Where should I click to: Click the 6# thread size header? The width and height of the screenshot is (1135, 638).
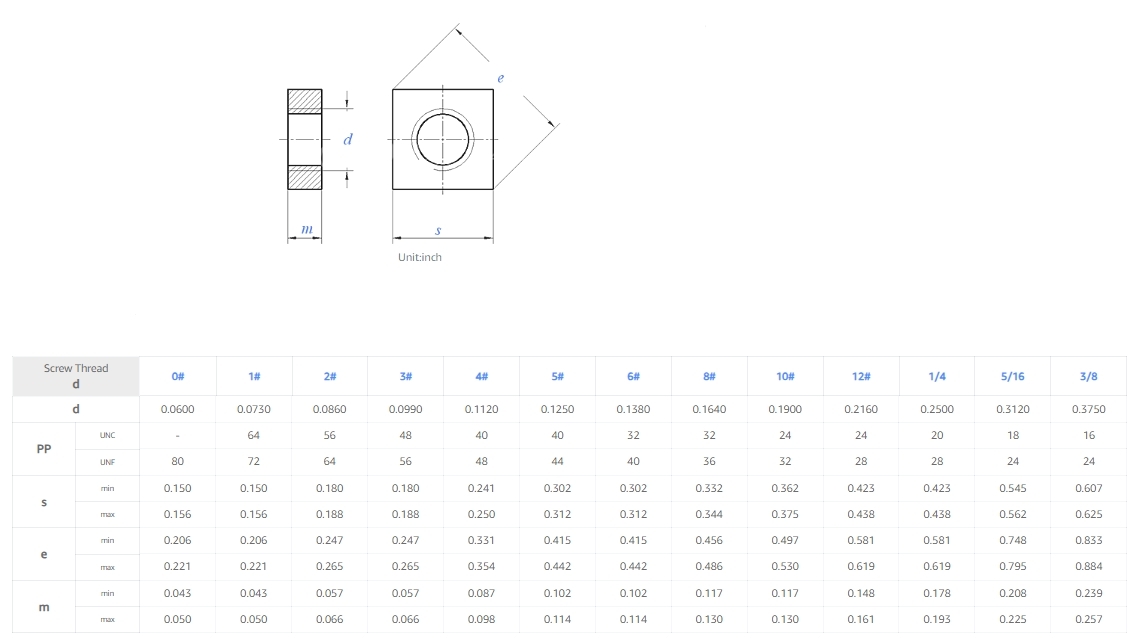[633, 376]
